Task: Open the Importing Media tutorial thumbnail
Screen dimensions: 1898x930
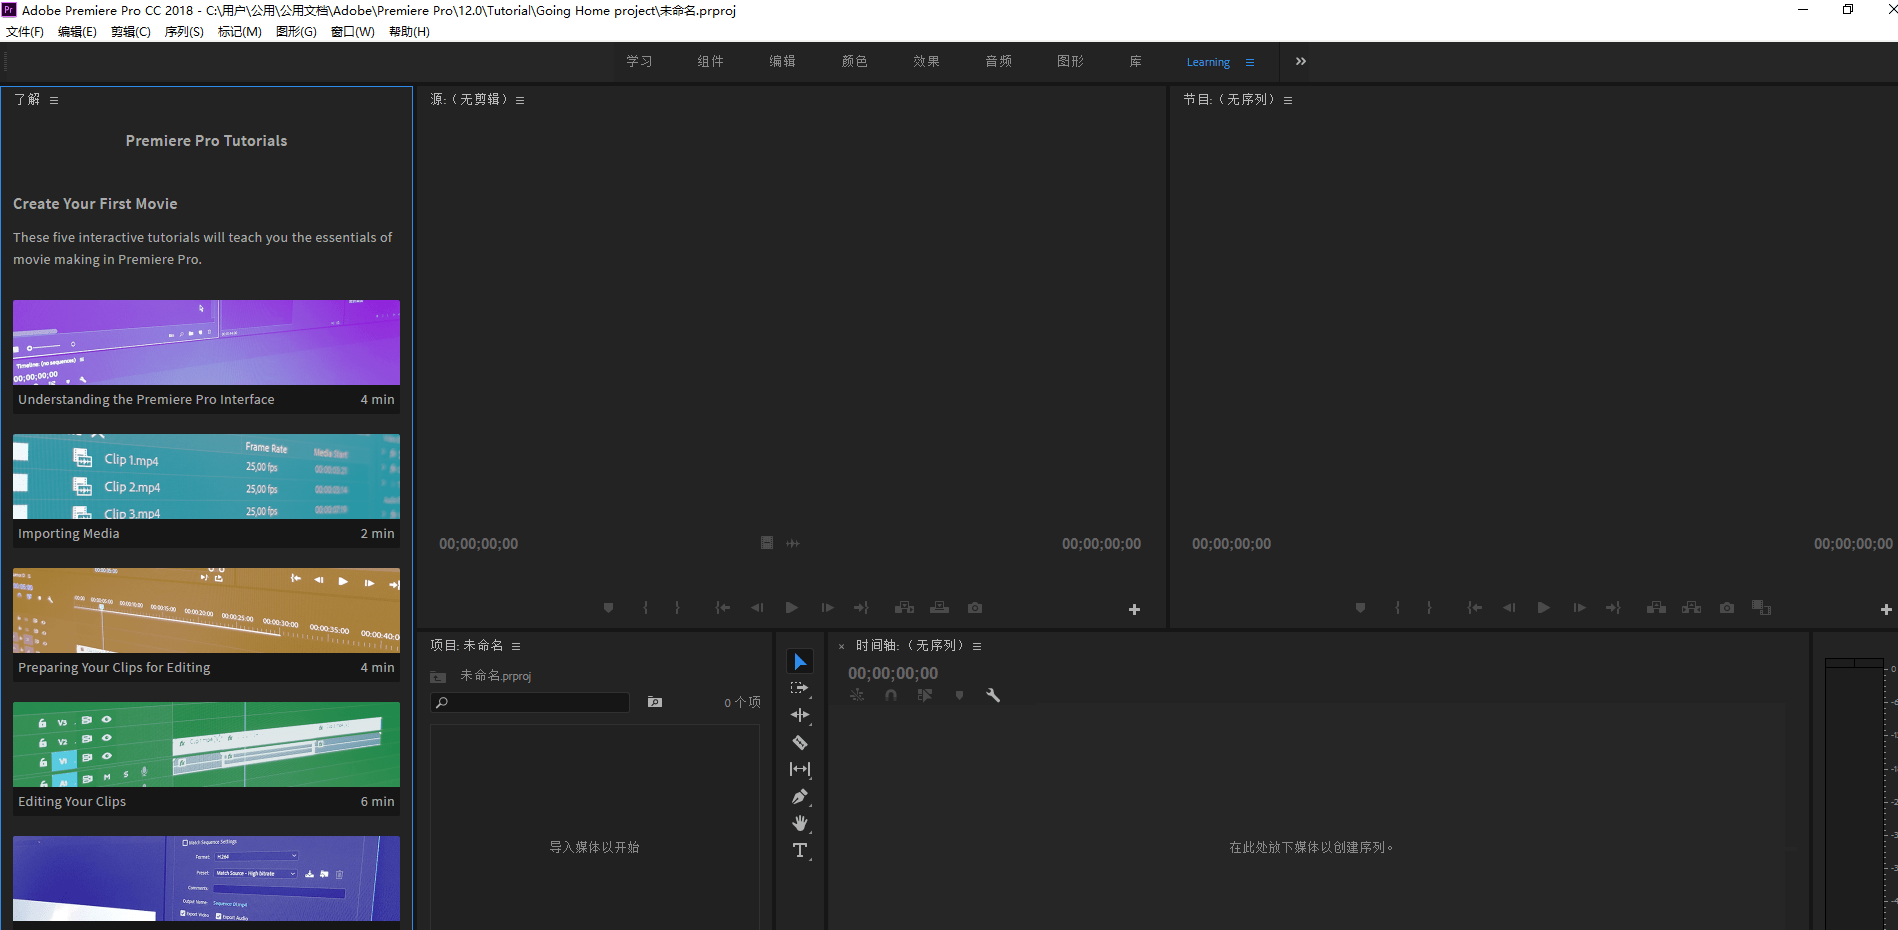Action: (x=206, y=477)
